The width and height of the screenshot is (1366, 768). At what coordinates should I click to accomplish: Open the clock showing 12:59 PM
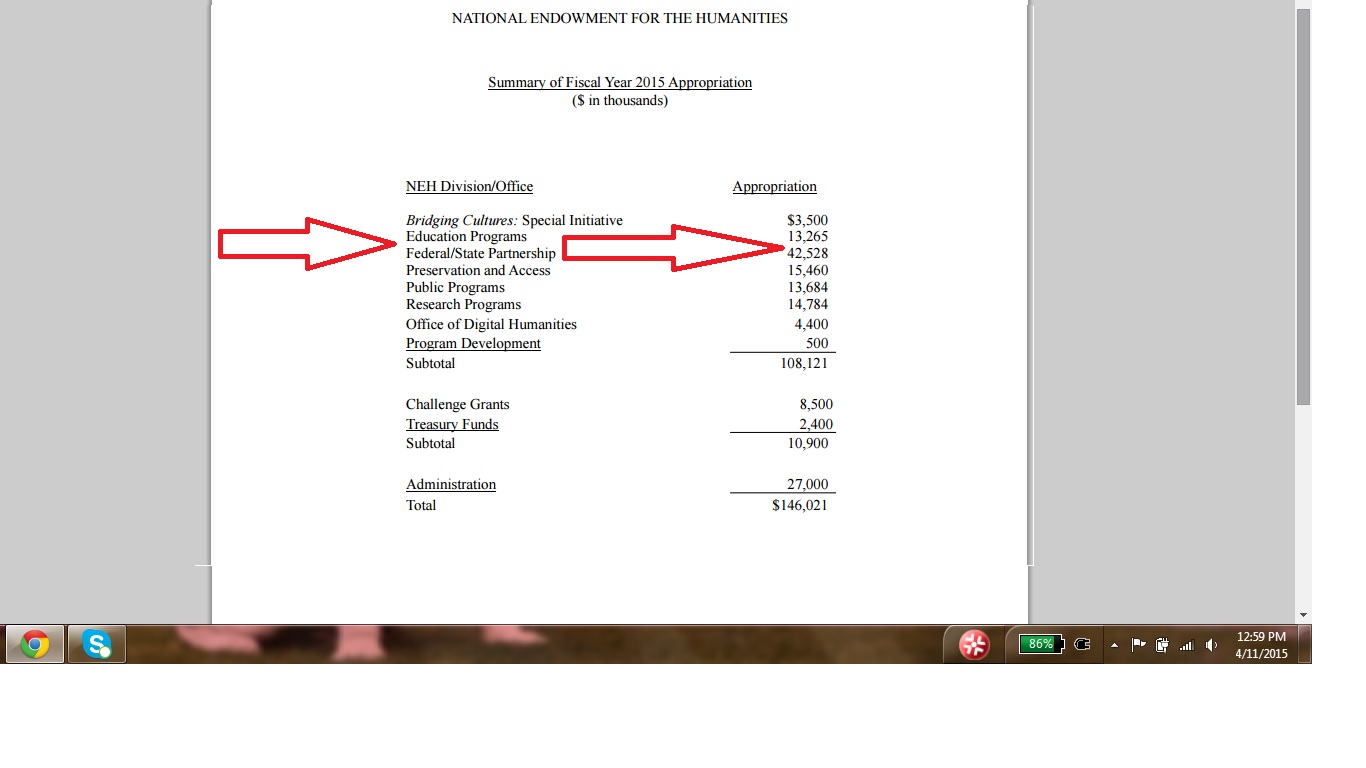1260,645
